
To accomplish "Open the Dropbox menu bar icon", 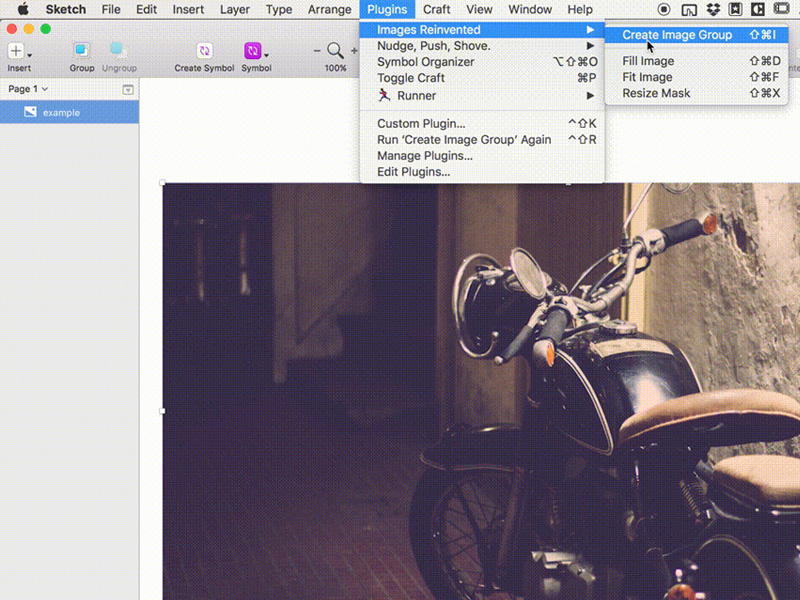I will (713, 9).
